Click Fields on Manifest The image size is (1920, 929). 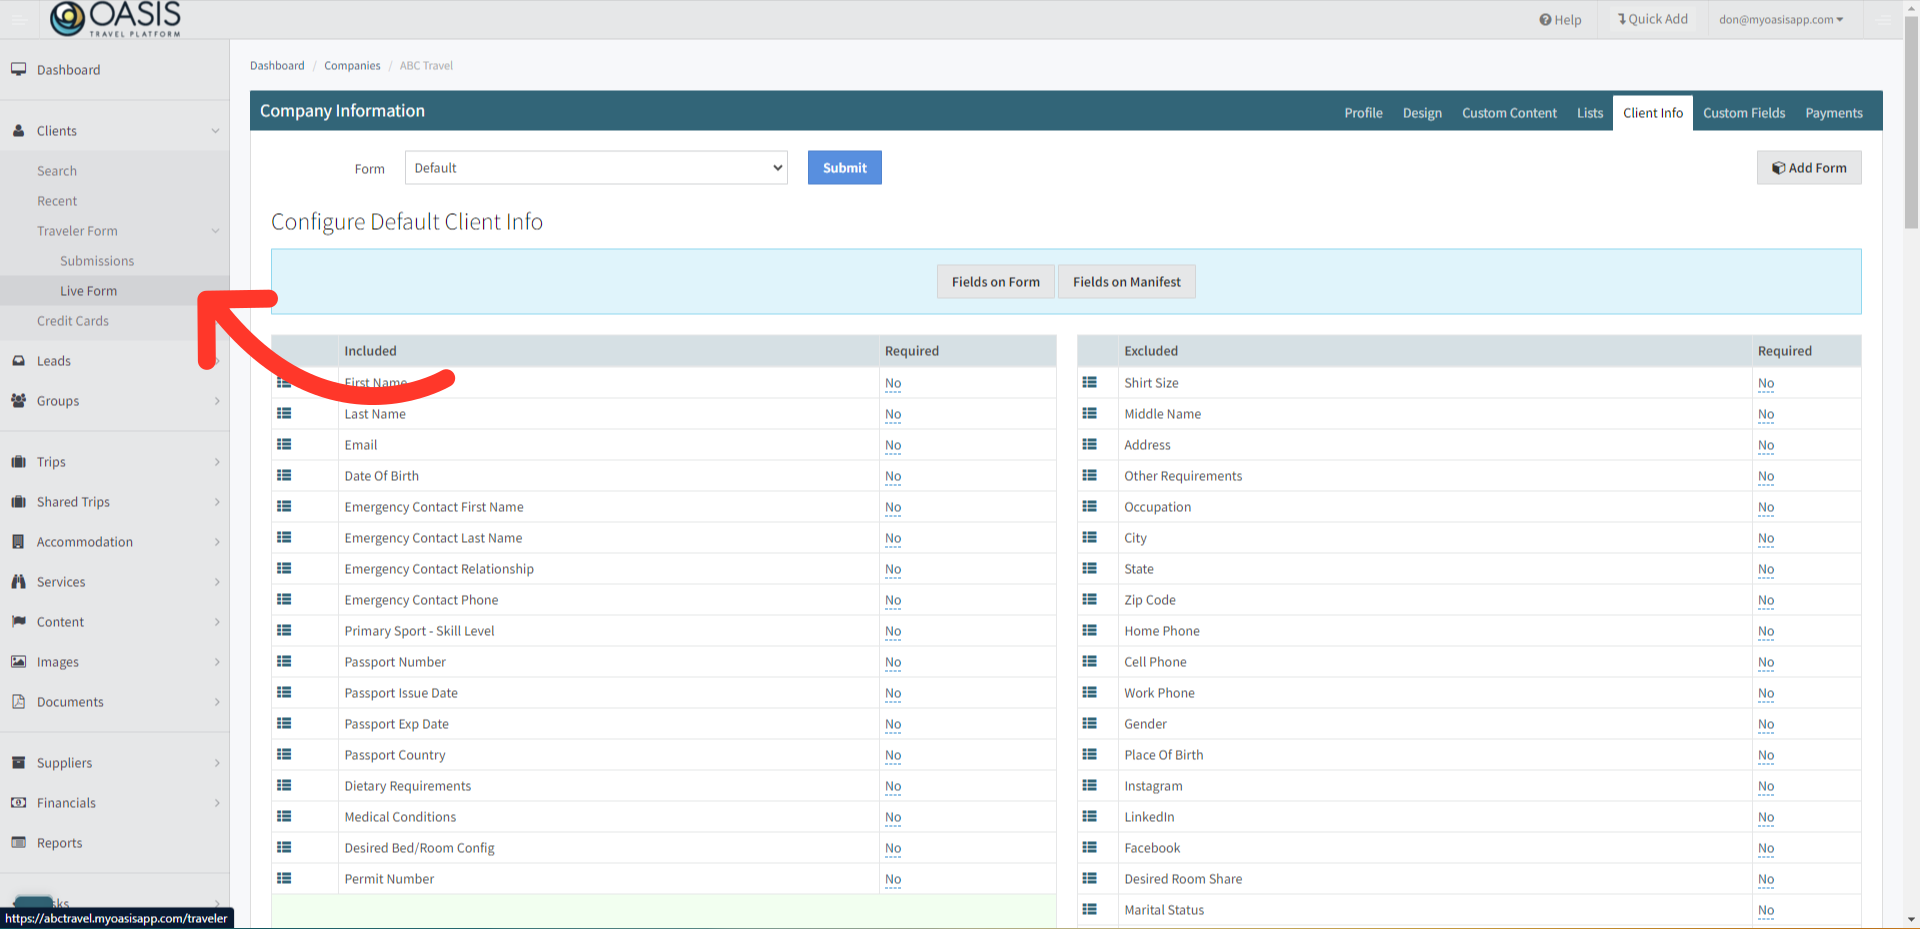pyautogui.click(x=1126, y=281)
